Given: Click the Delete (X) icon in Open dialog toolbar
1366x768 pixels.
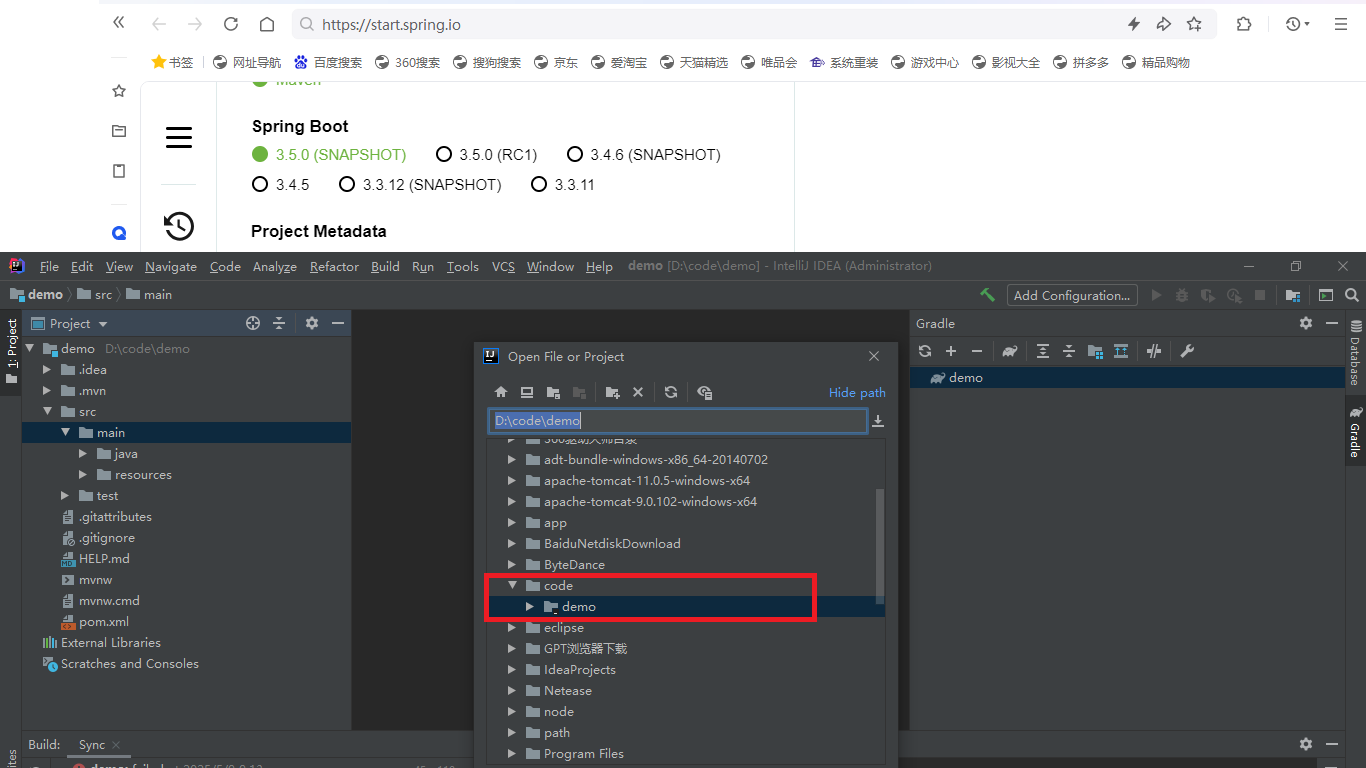Looking at the screenshot, I should 638,393.
